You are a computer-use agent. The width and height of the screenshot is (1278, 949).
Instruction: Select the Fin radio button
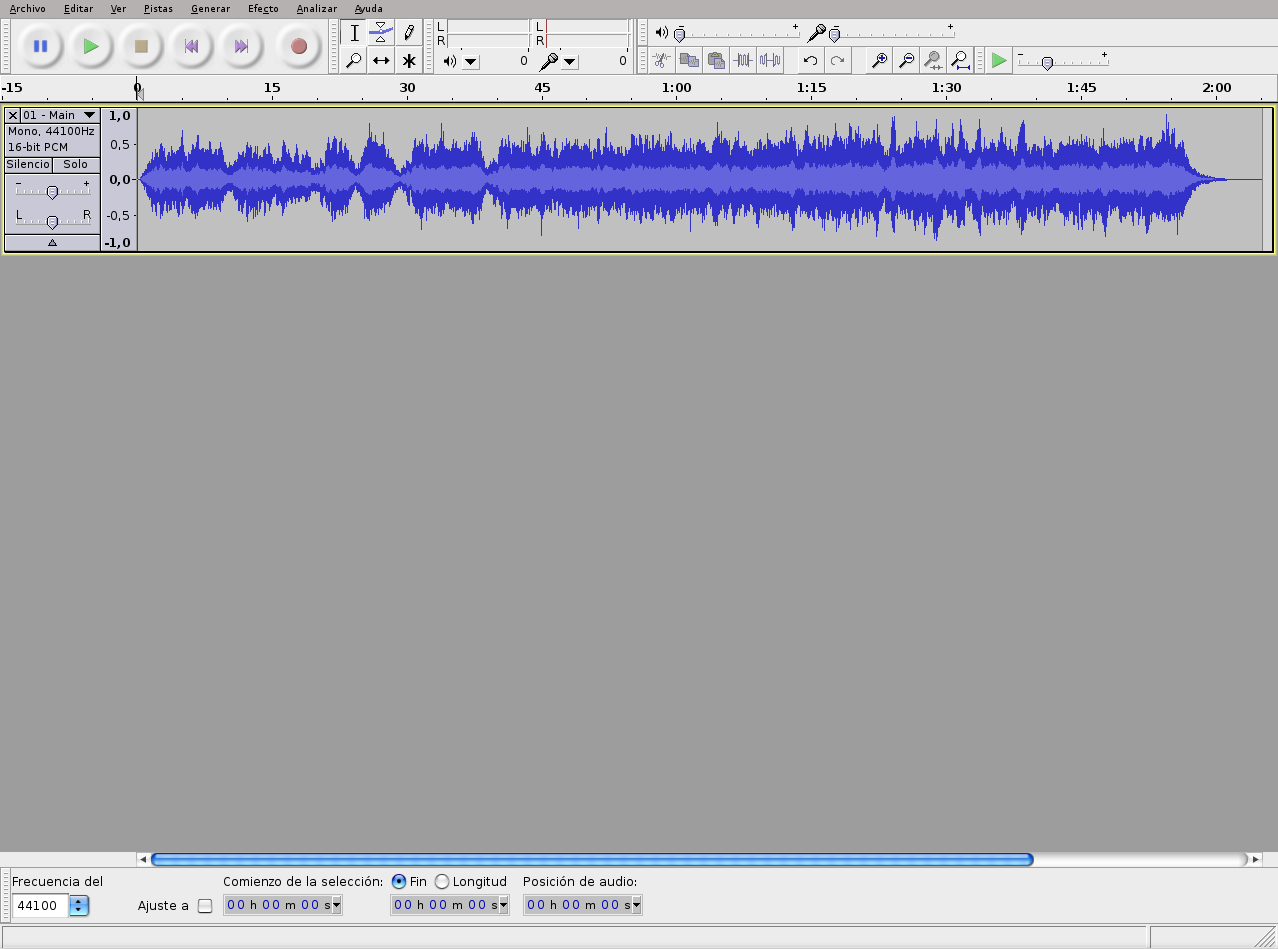pyautogui.click(x=399, y=882)
